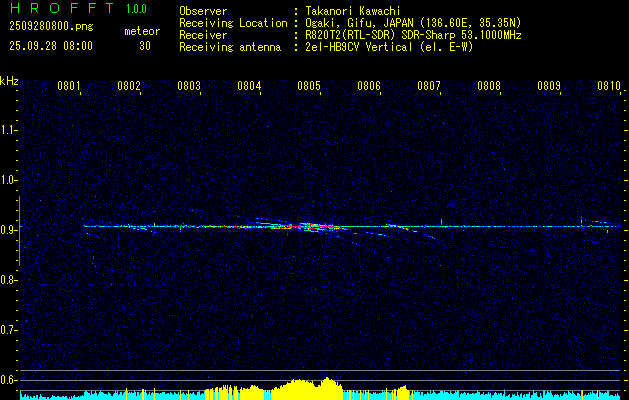The image size is (629, 400).
Task: Click the 0808 time marker
Action: pyautogui.click(x=489, y=86)
